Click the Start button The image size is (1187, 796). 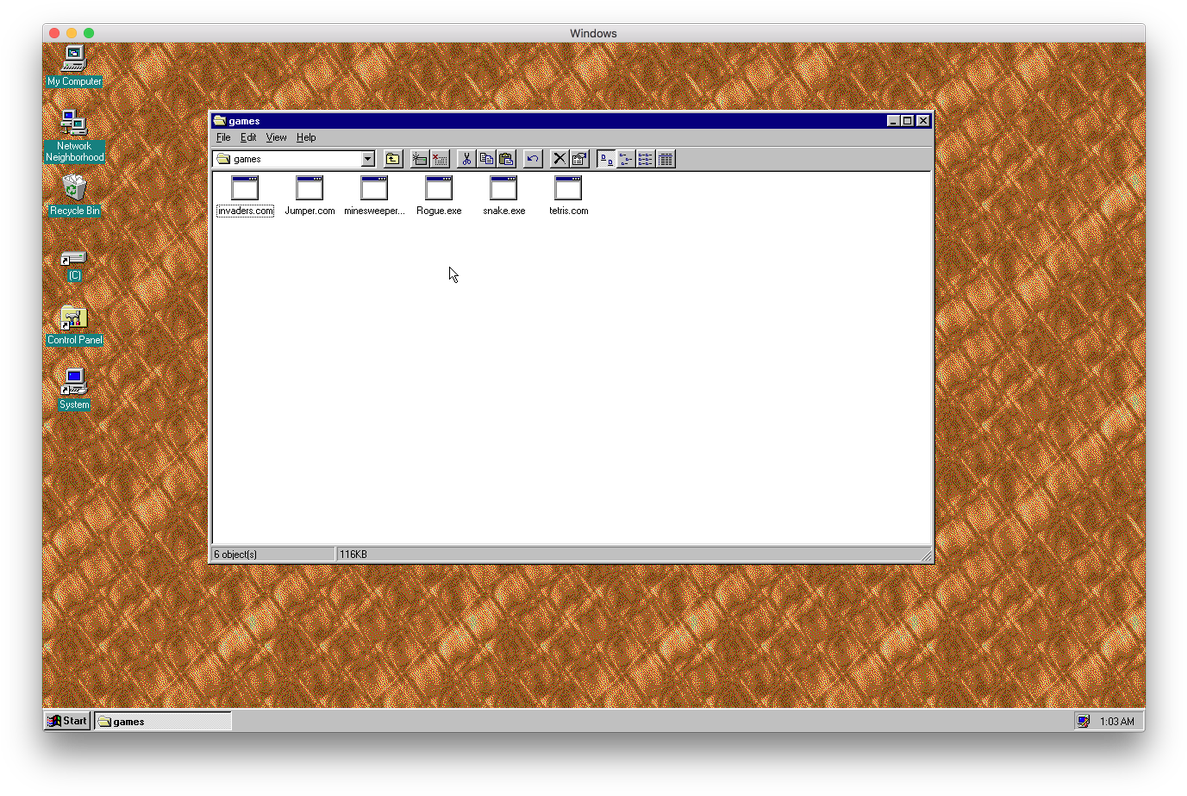point(68,721)
